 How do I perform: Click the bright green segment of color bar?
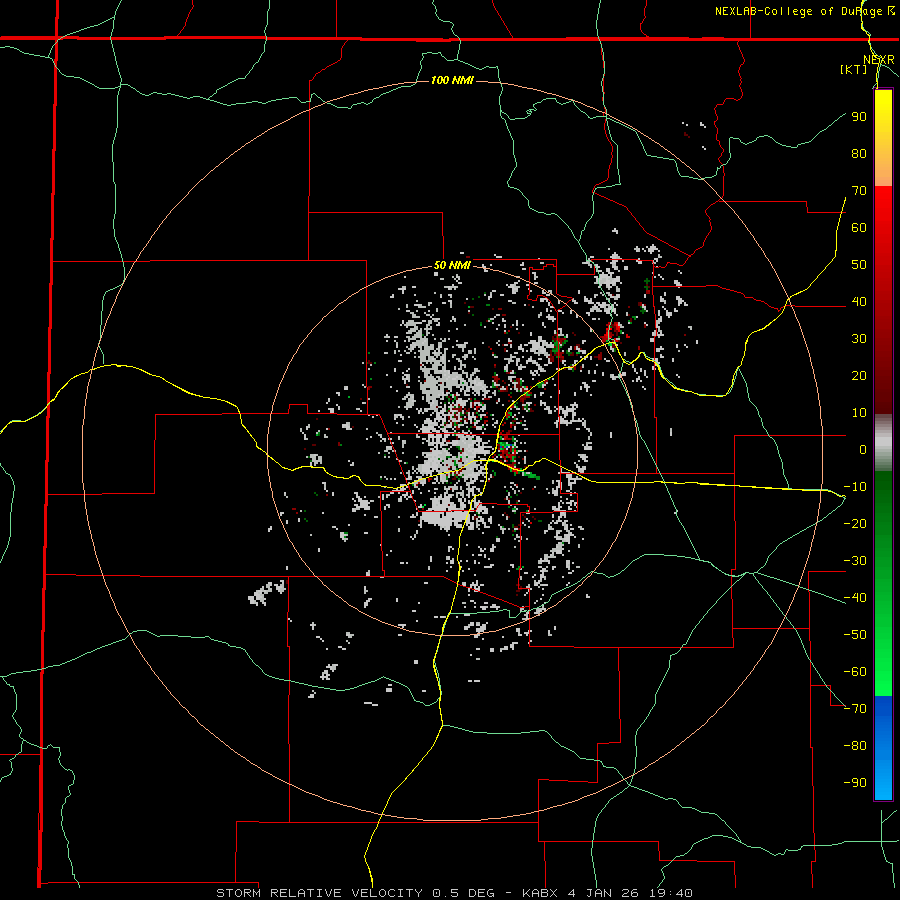[883, 583]
